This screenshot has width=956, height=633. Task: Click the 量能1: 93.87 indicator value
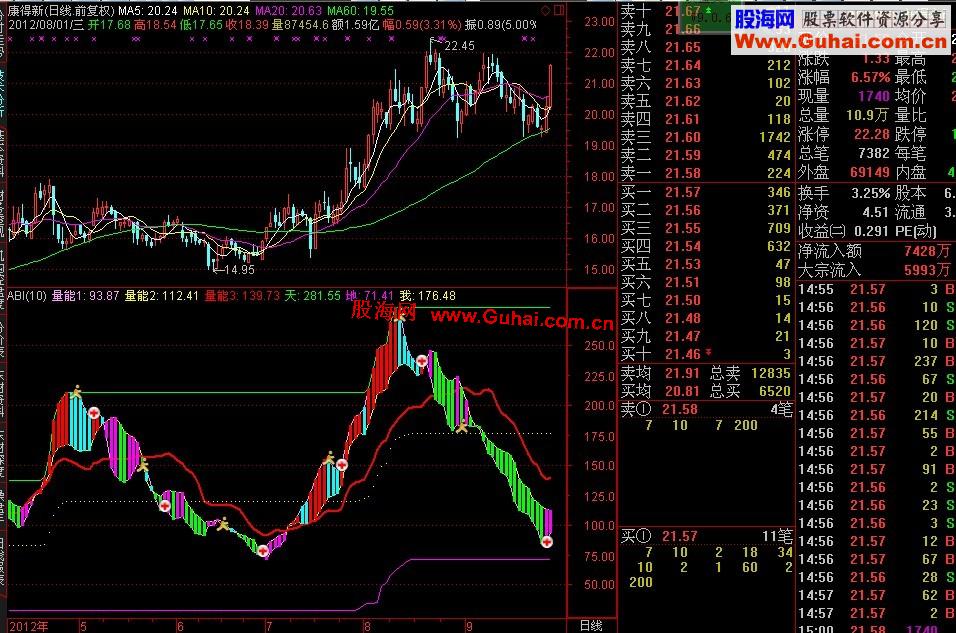pos(85,296)
